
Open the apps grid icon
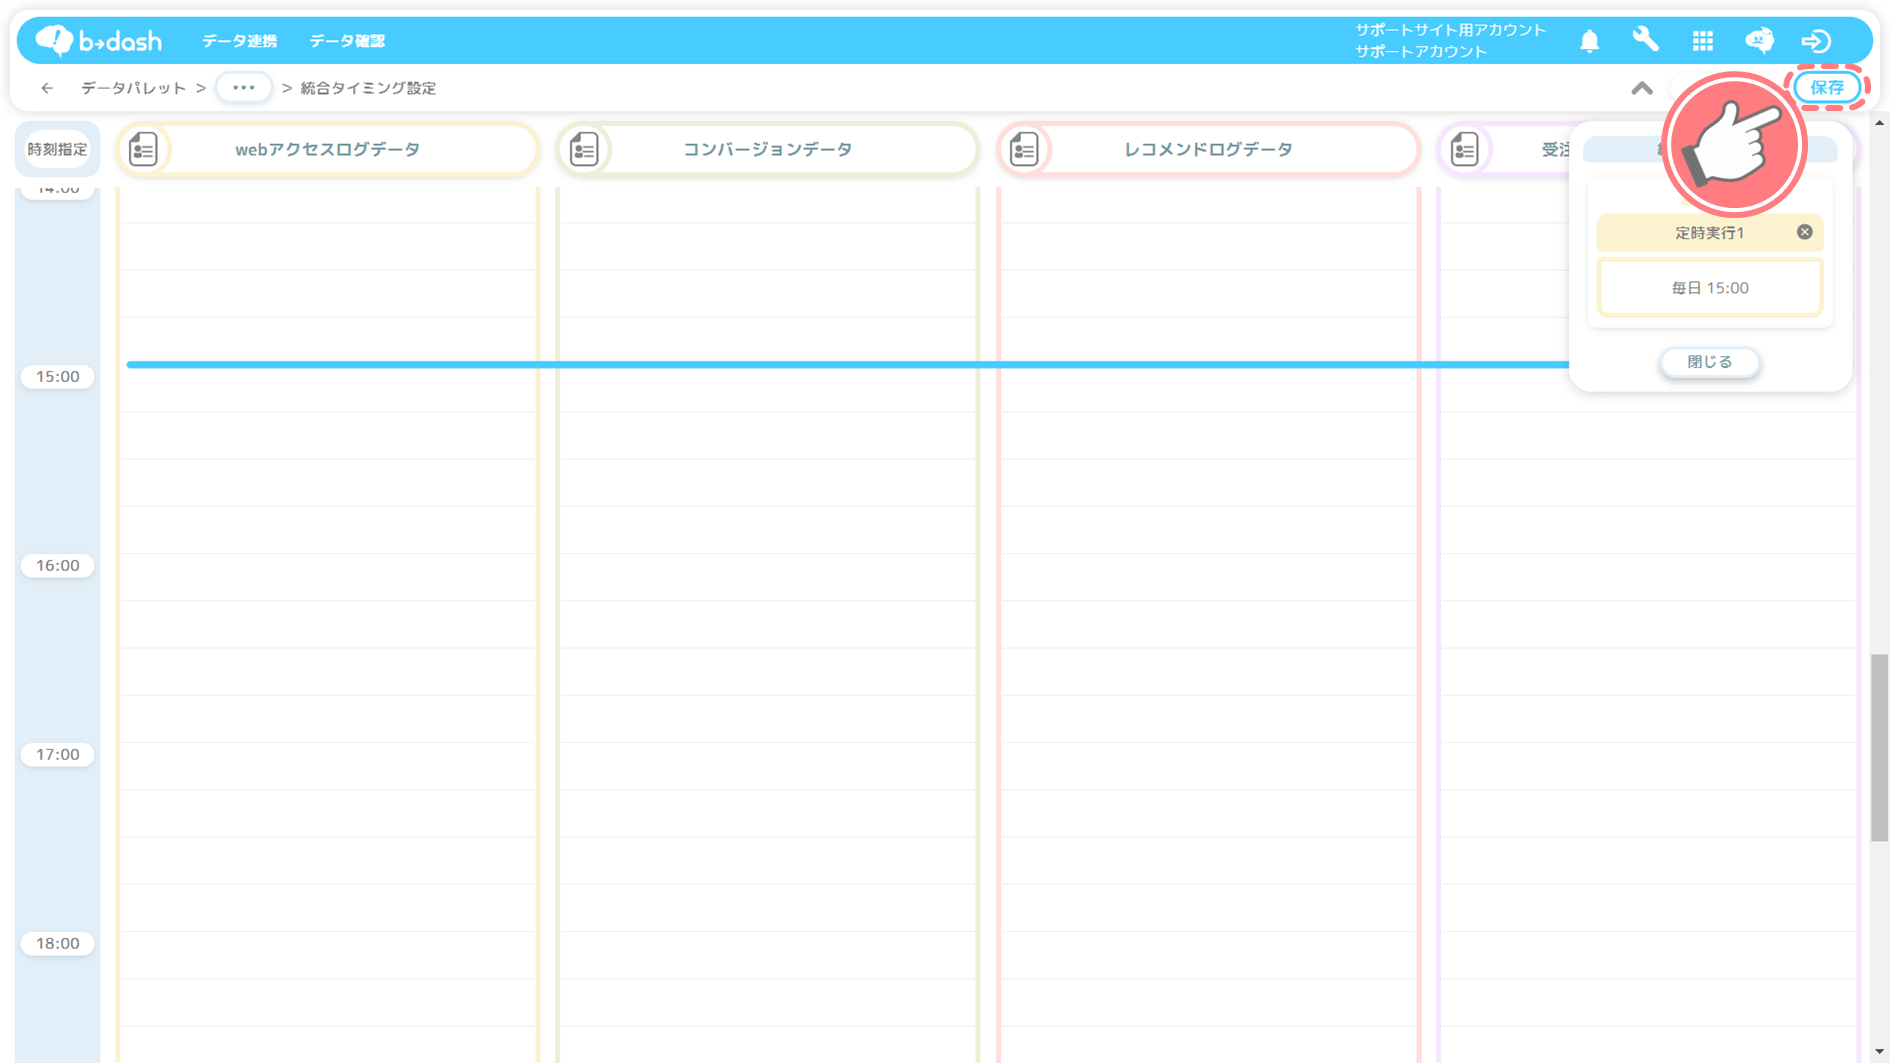[1702, 41]
